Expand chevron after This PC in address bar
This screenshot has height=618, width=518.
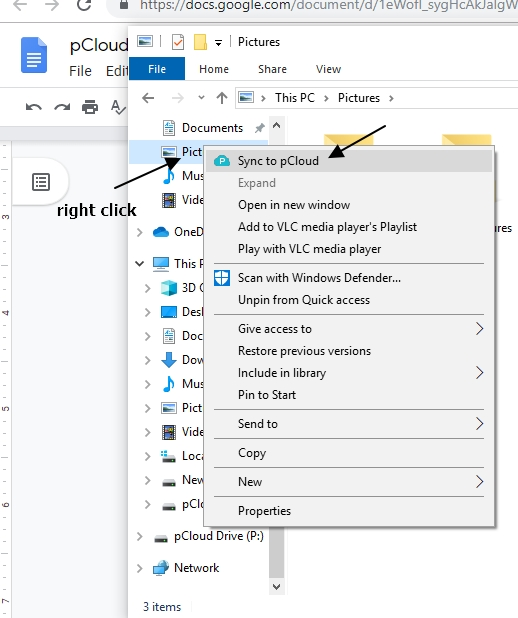326,98
